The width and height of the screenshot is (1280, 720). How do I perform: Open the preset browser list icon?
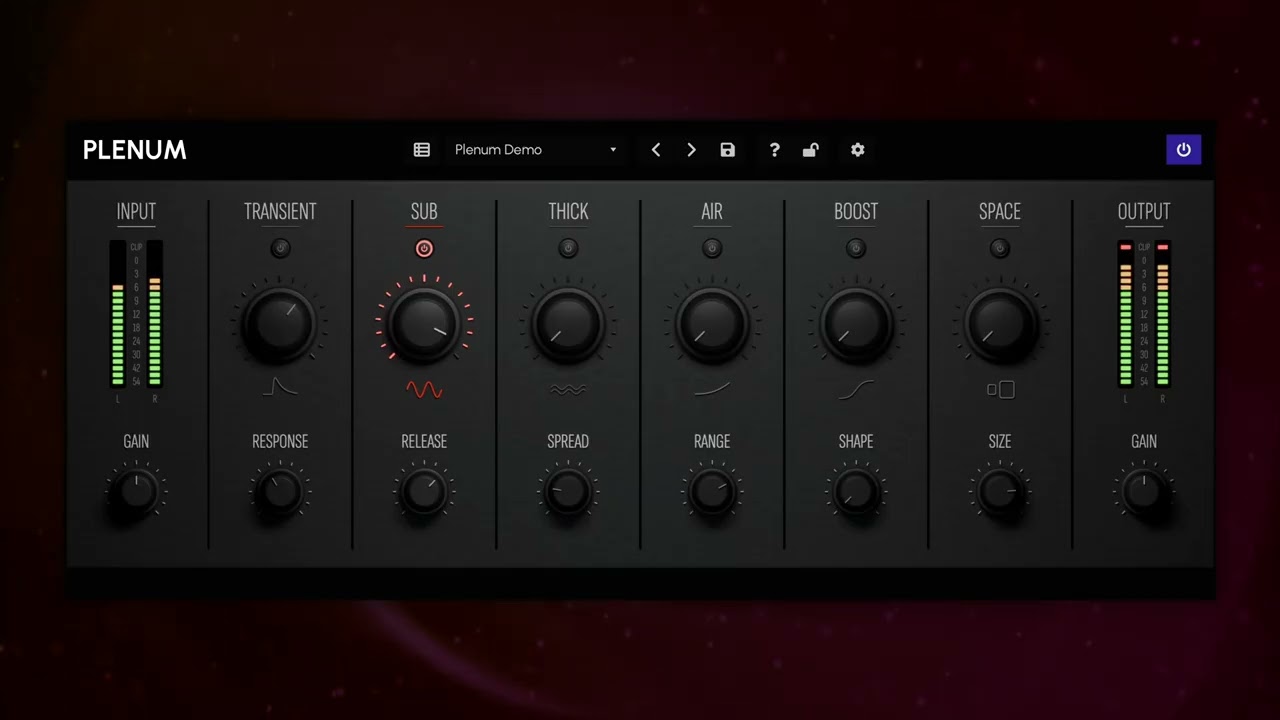422,150
